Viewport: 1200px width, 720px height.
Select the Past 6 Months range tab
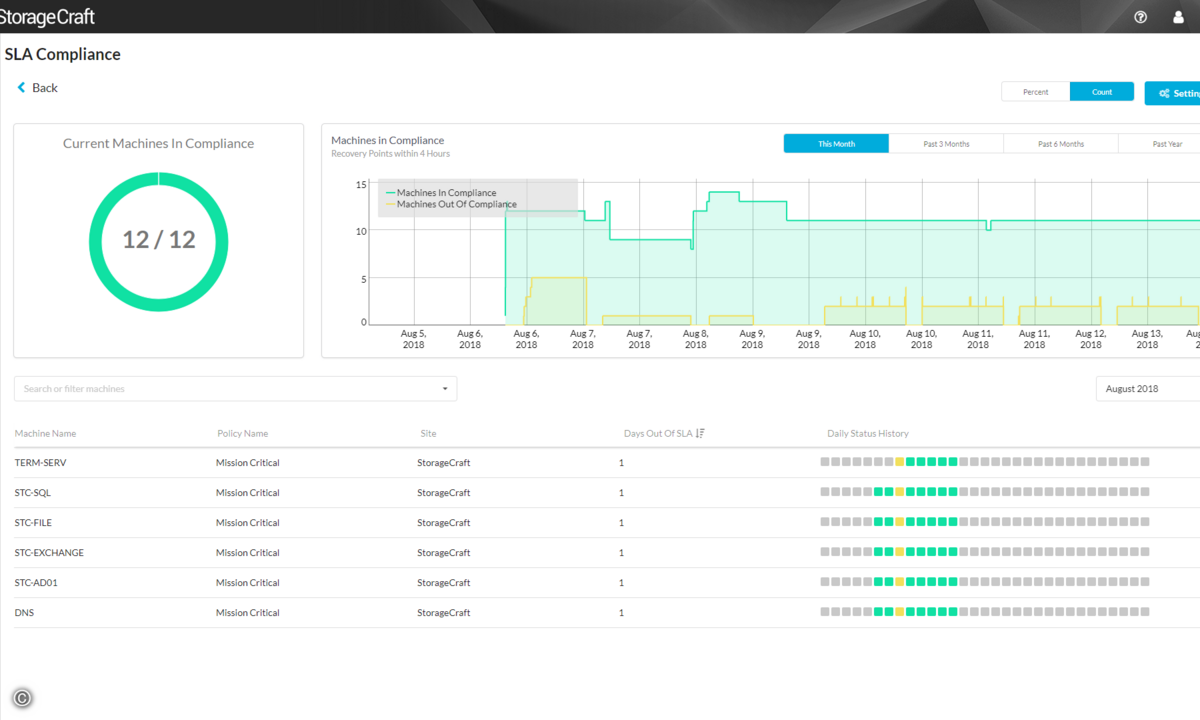coord(1061,144)
